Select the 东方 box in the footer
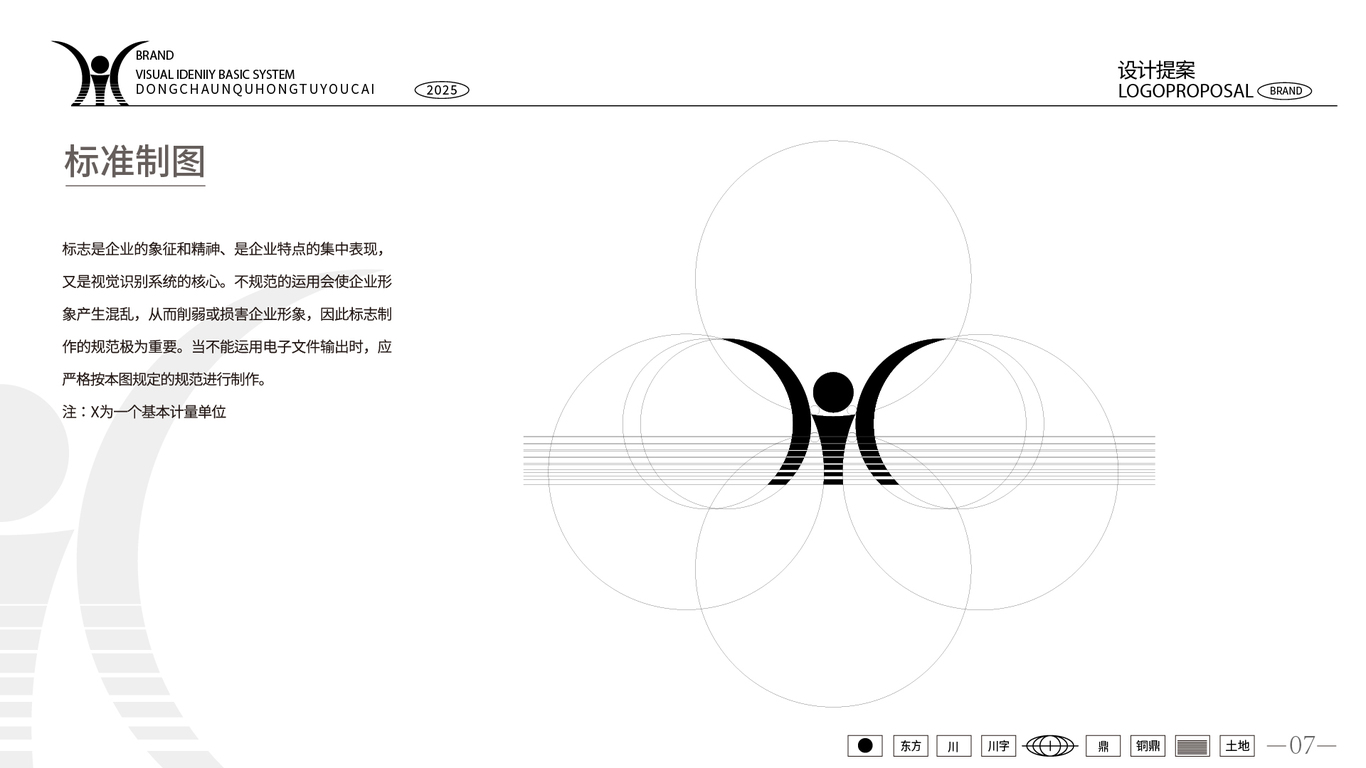This screenshot has height=768, width=1366. point(911,746)
